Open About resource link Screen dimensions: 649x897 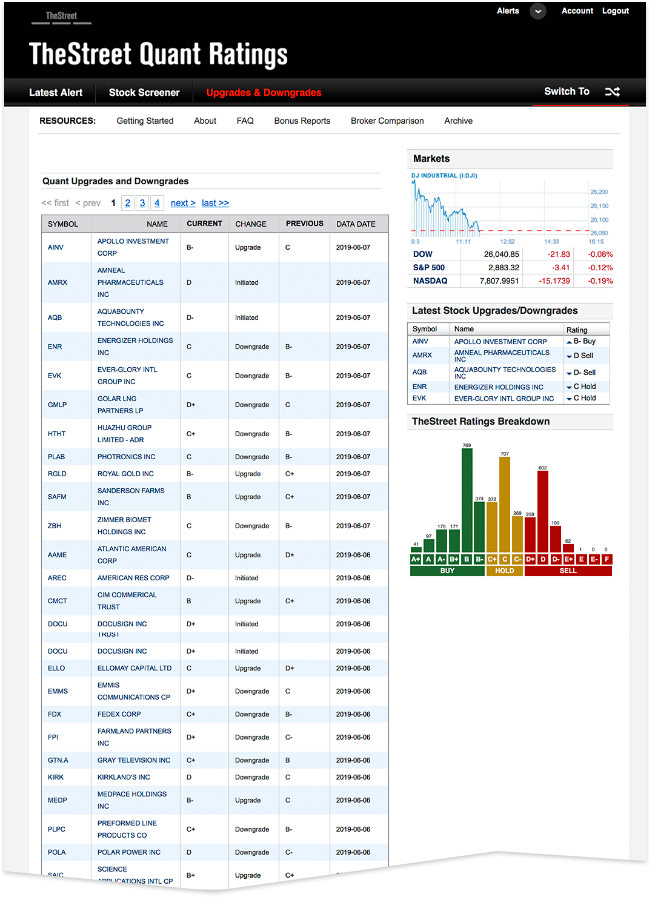click(x=205, y=121)
